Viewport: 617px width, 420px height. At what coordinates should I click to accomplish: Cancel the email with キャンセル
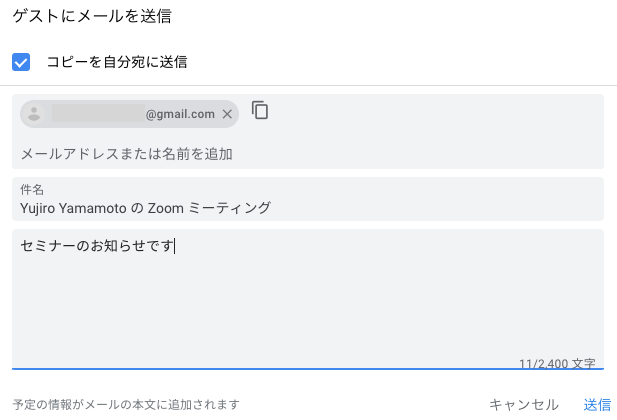click(x=524, y=405)
